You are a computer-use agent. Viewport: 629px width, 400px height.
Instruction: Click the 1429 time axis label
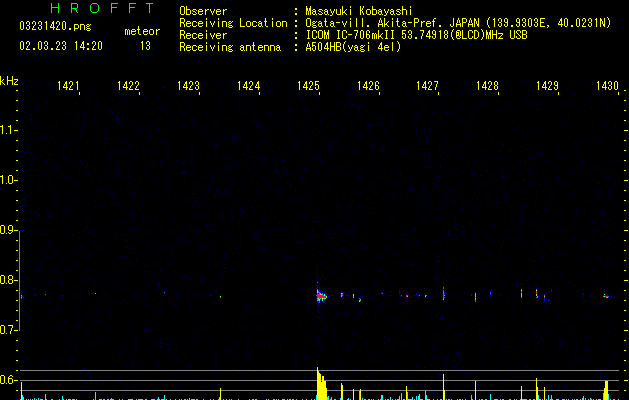547,86
